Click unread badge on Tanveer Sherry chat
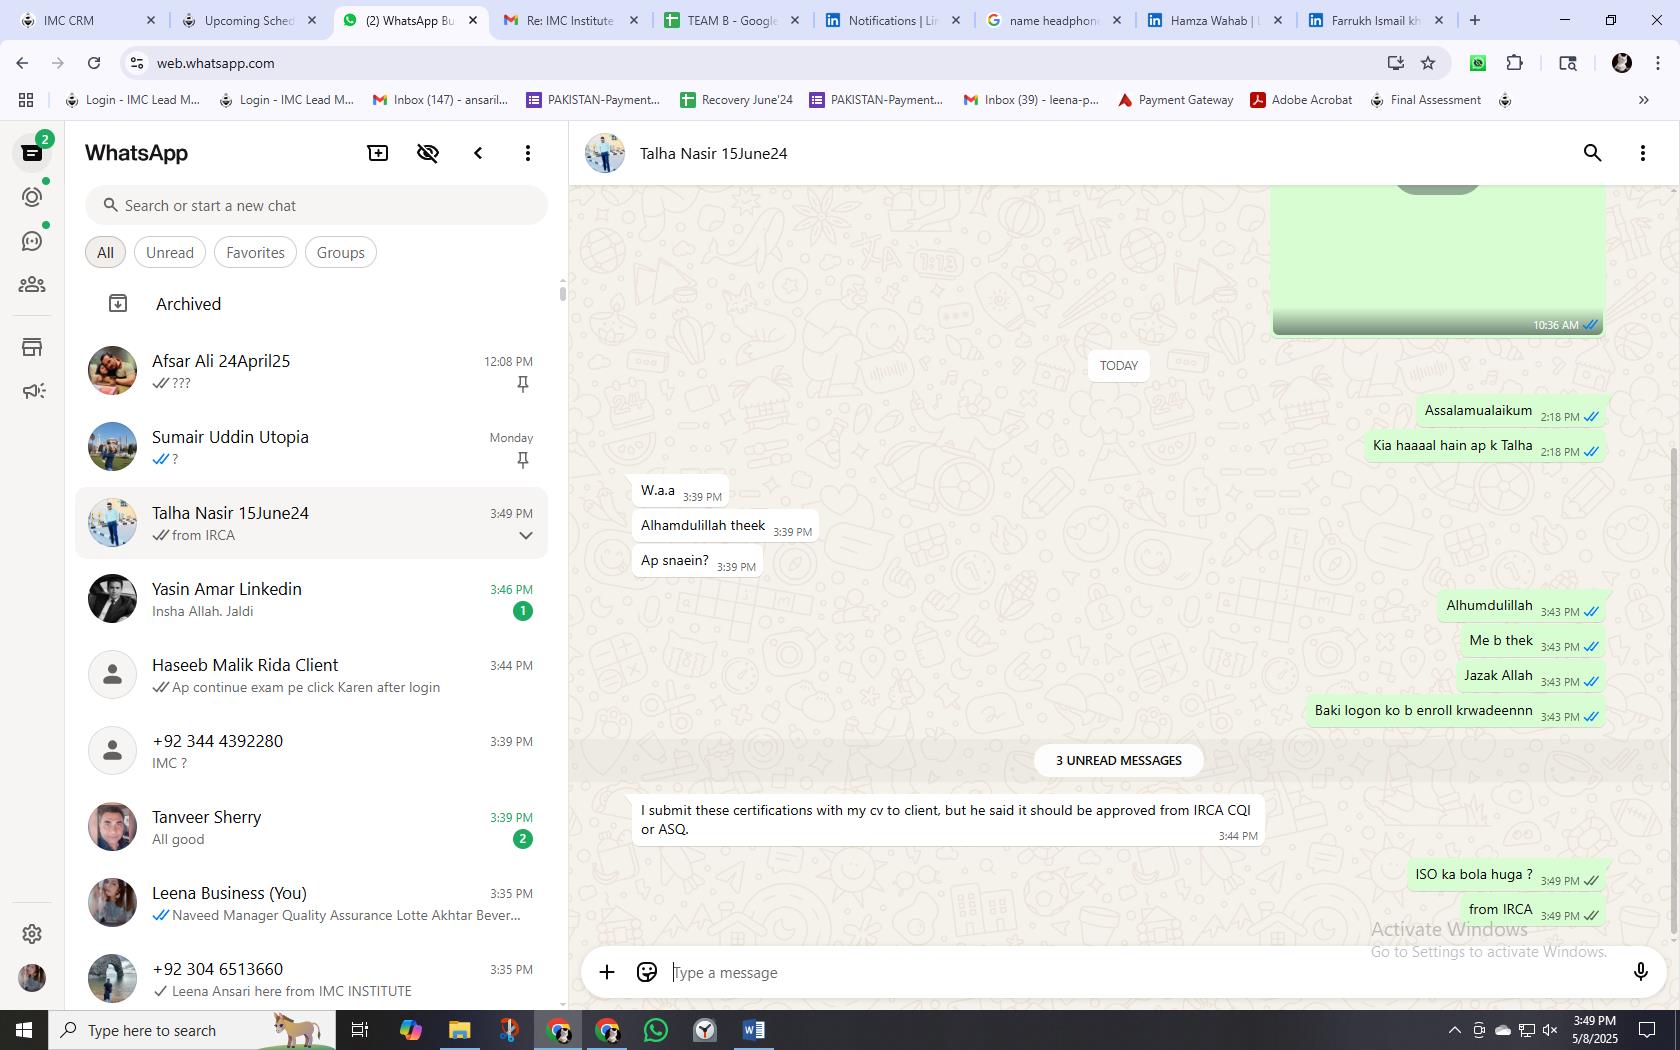1680x1050 pixels. click(x=522, y=839)
